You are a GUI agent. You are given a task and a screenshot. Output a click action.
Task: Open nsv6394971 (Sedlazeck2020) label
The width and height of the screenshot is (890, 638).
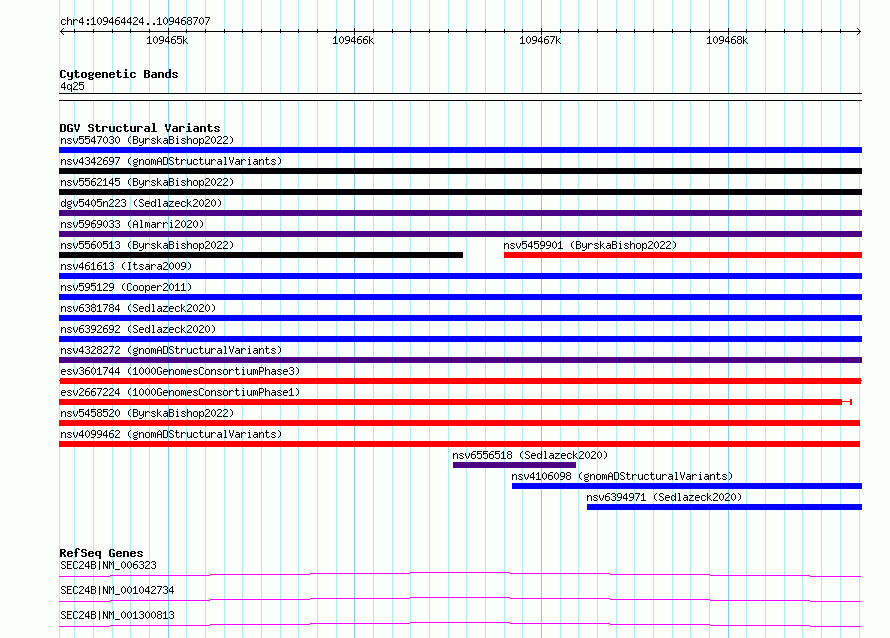[664, 497]
